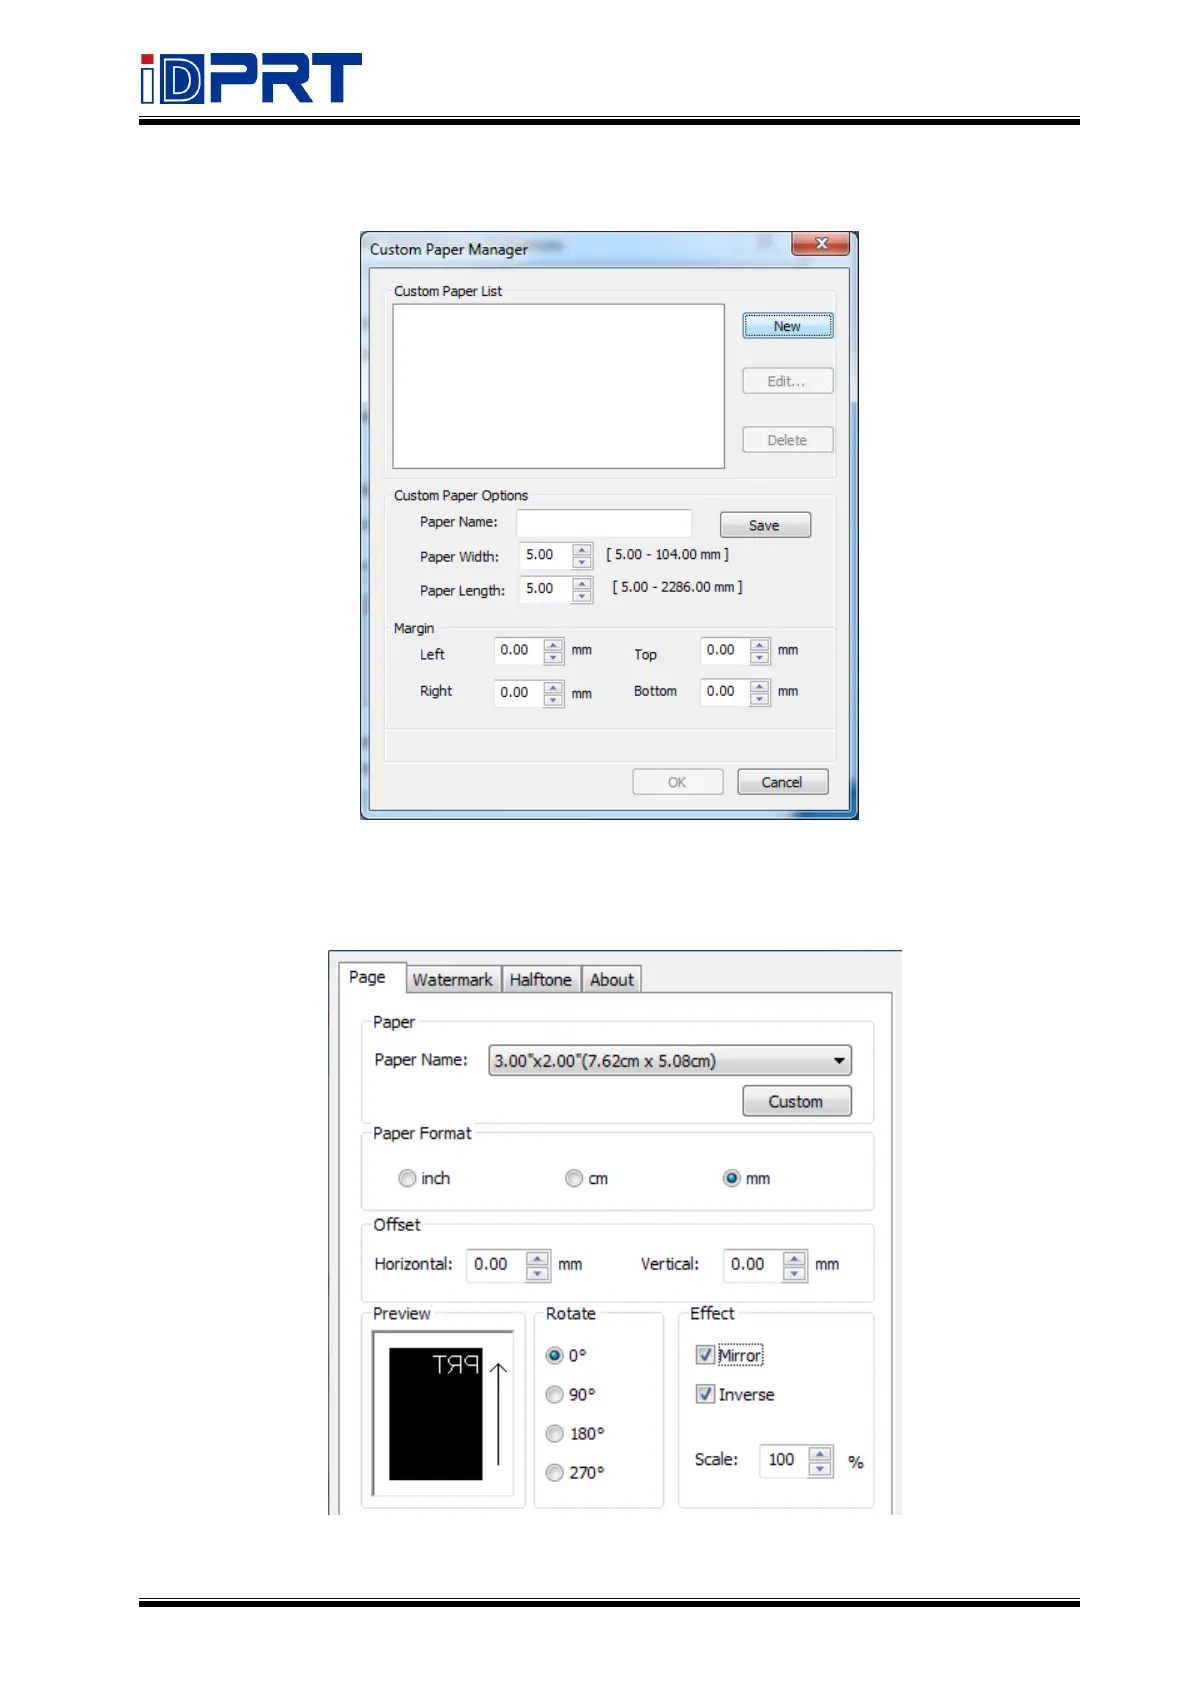Image resolution: width=1191 pixels, height=1684 pixels.
Task: Click the Delete button beside paper list
Action: (x=787, y=440)
